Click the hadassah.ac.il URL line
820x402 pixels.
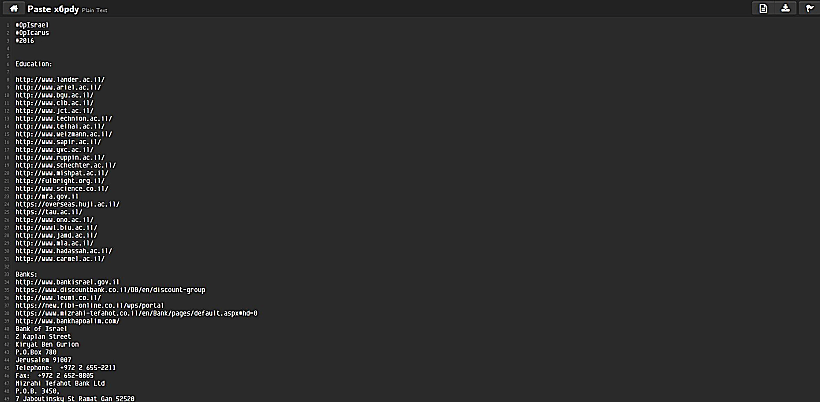[64, 250]
